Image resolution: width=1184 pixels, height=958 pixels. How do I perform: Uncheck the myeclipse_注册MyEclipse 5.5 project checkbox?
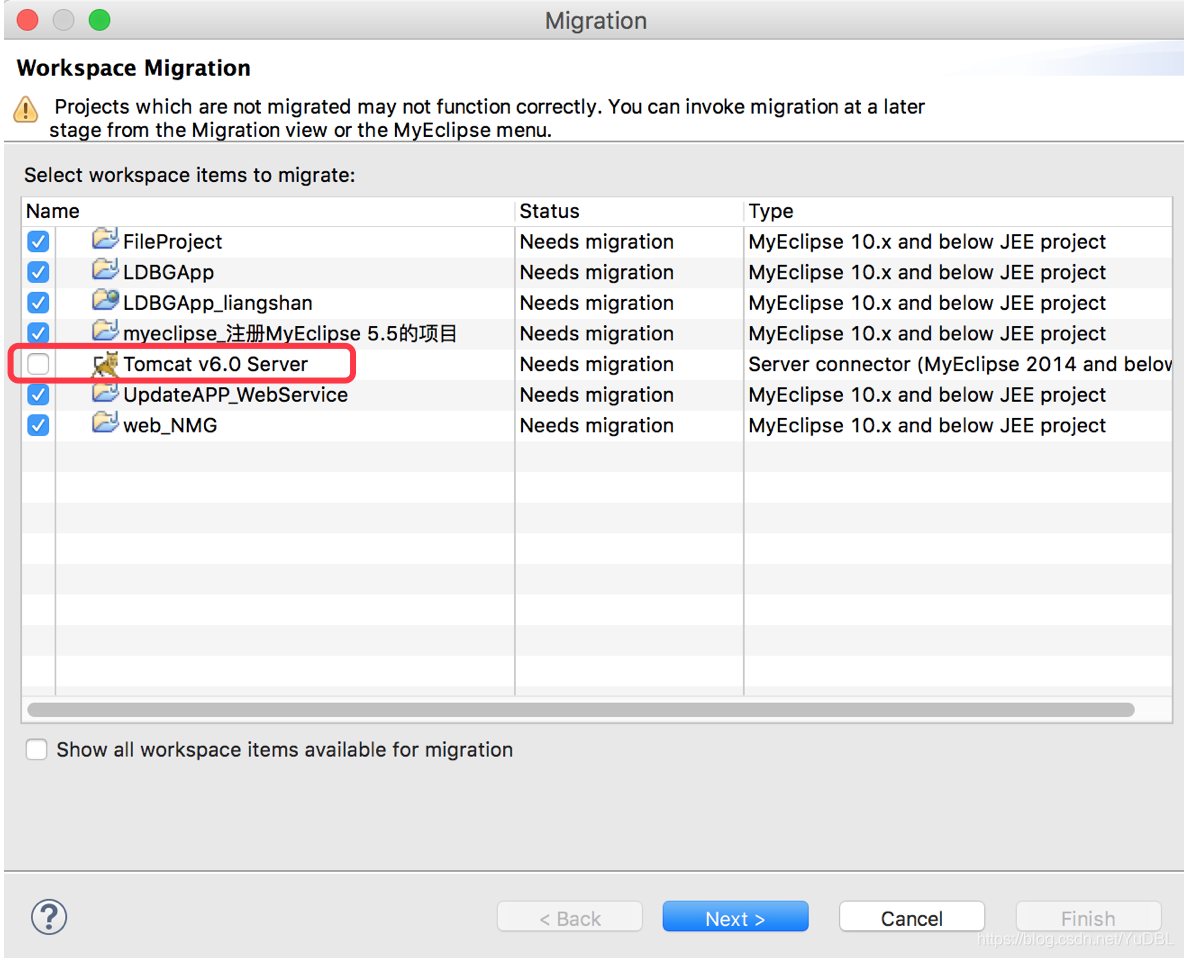[x=38, y=333]
